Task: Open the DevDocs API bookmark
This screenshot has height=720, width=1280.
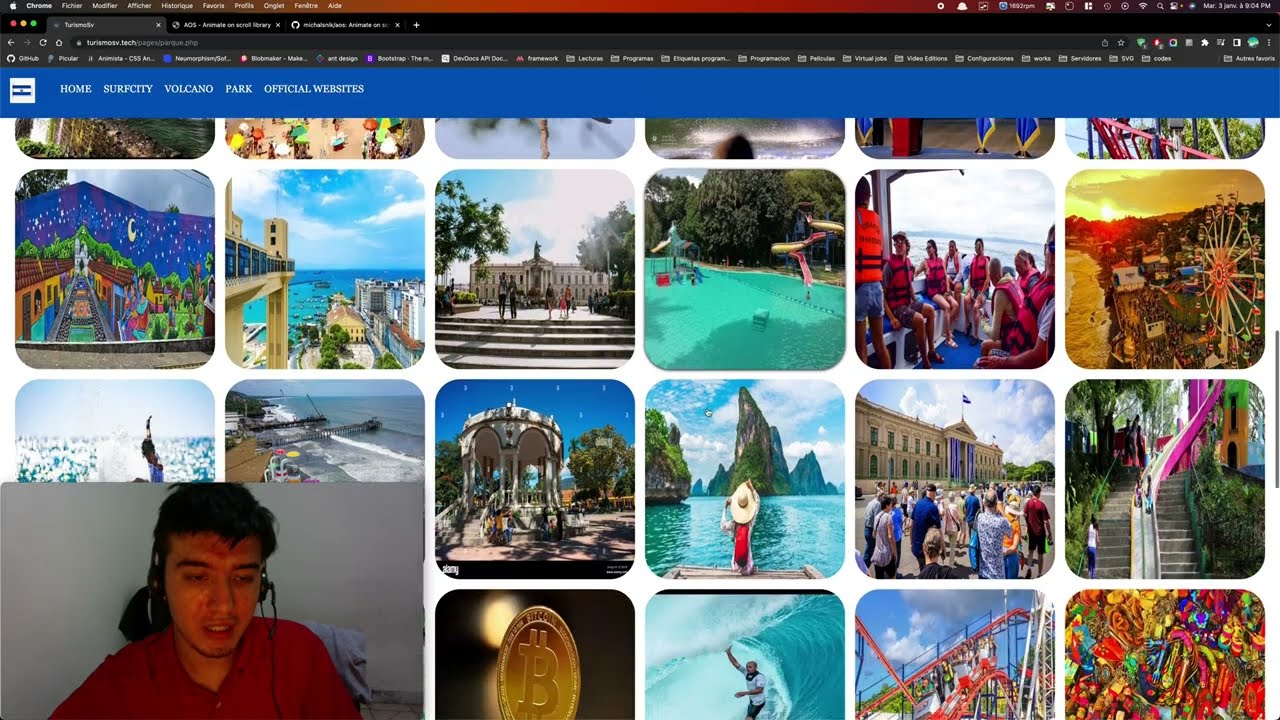Action: click(x=474, y=58)
